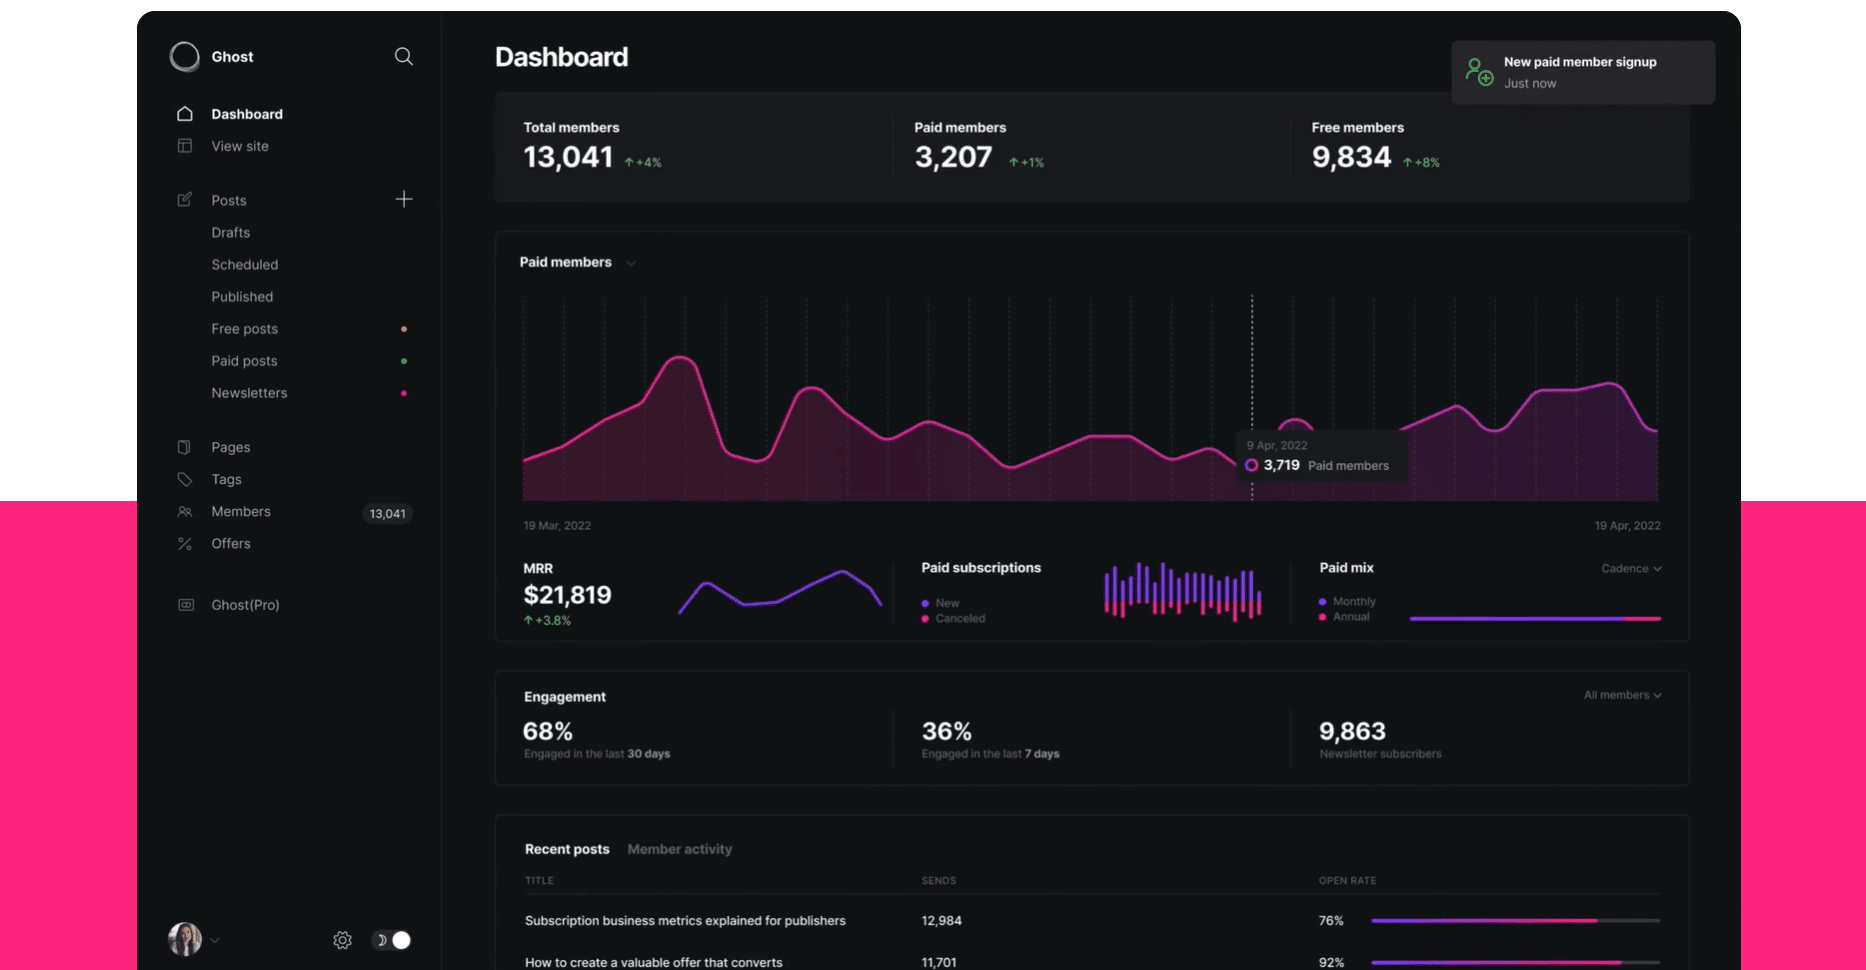1866x970 pixels.
Task: Click pink dot beside Newsletters
Action: point(404,393)
